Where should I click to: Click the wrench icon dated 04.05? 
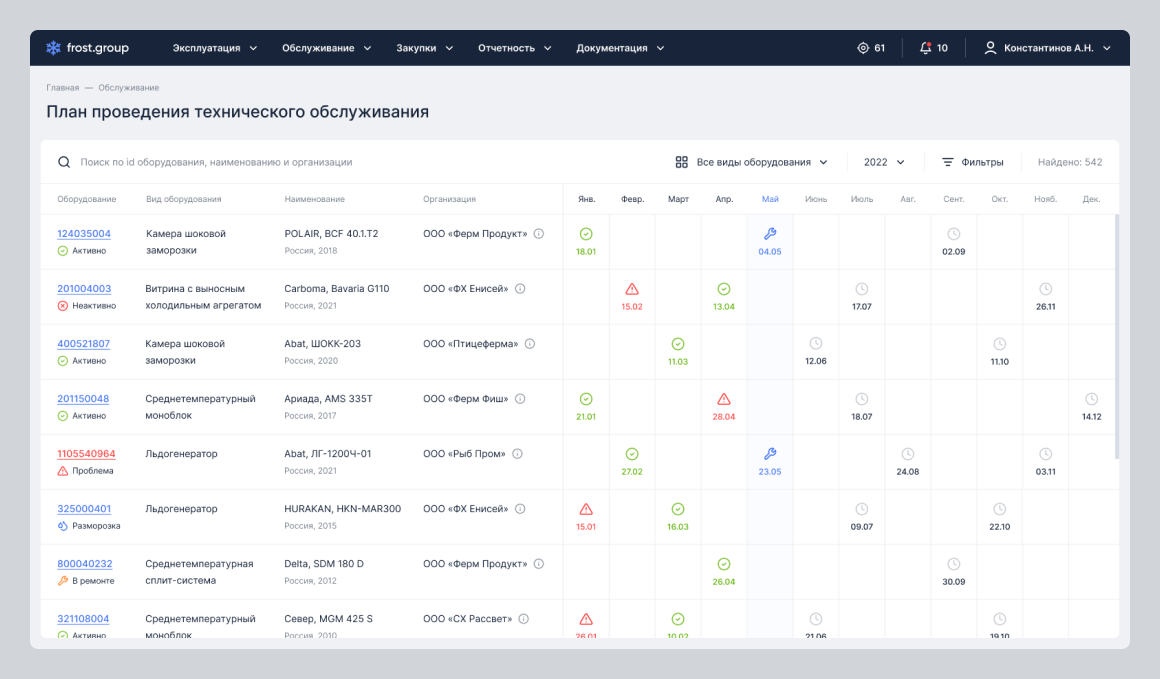[x=770, y=234]
